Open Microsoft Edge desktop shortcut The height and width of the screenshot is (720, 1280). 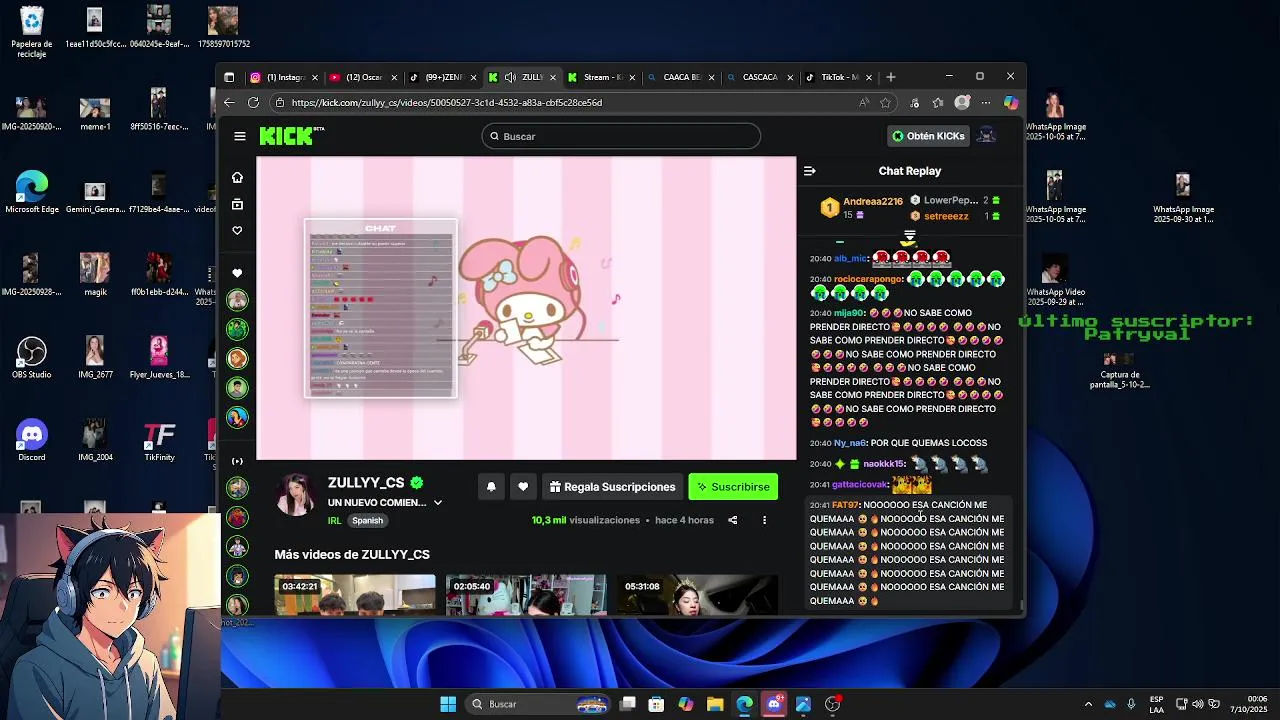pos(31,193)
